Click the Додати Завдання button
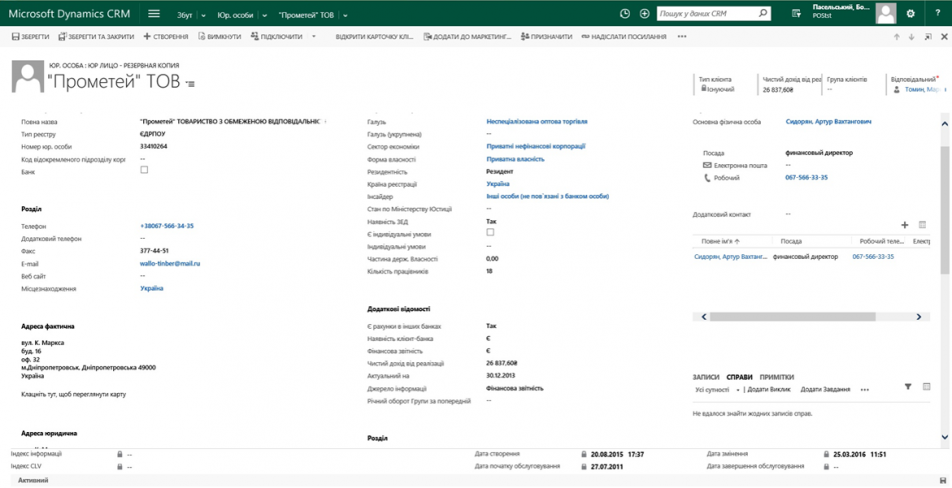The width and height of the screenshot is (952, 488). (x=825, y=390)
